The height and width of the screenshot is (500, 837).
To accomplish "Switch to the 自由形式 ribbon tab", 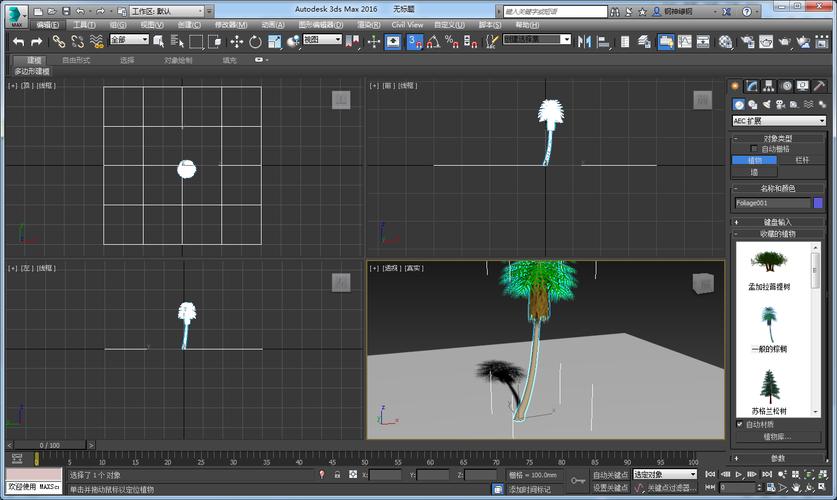I will (x=76, y=60).
